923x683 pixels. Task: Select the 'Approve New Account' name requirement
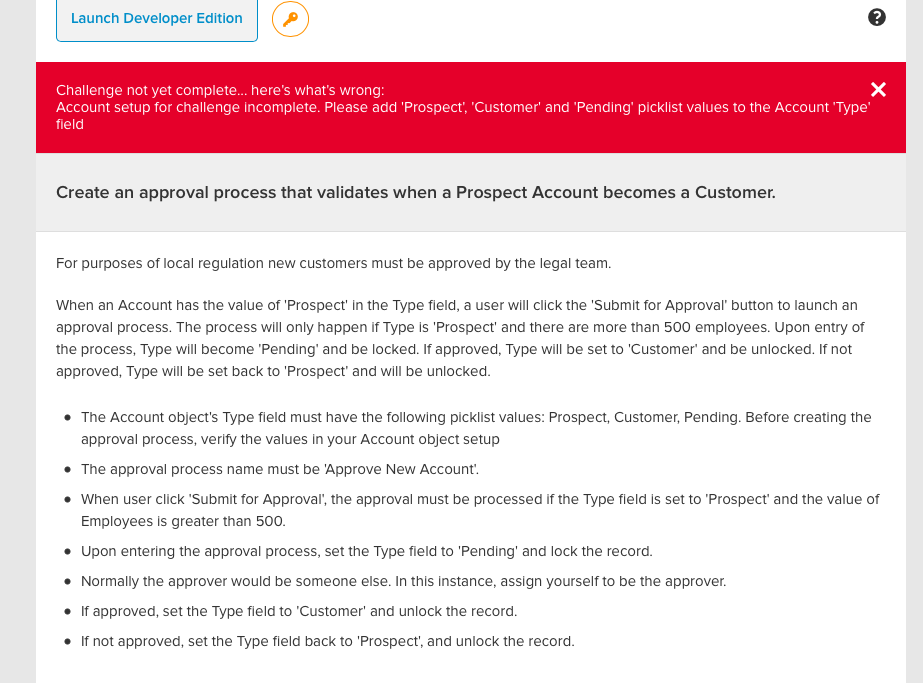[x=280, y=469]
